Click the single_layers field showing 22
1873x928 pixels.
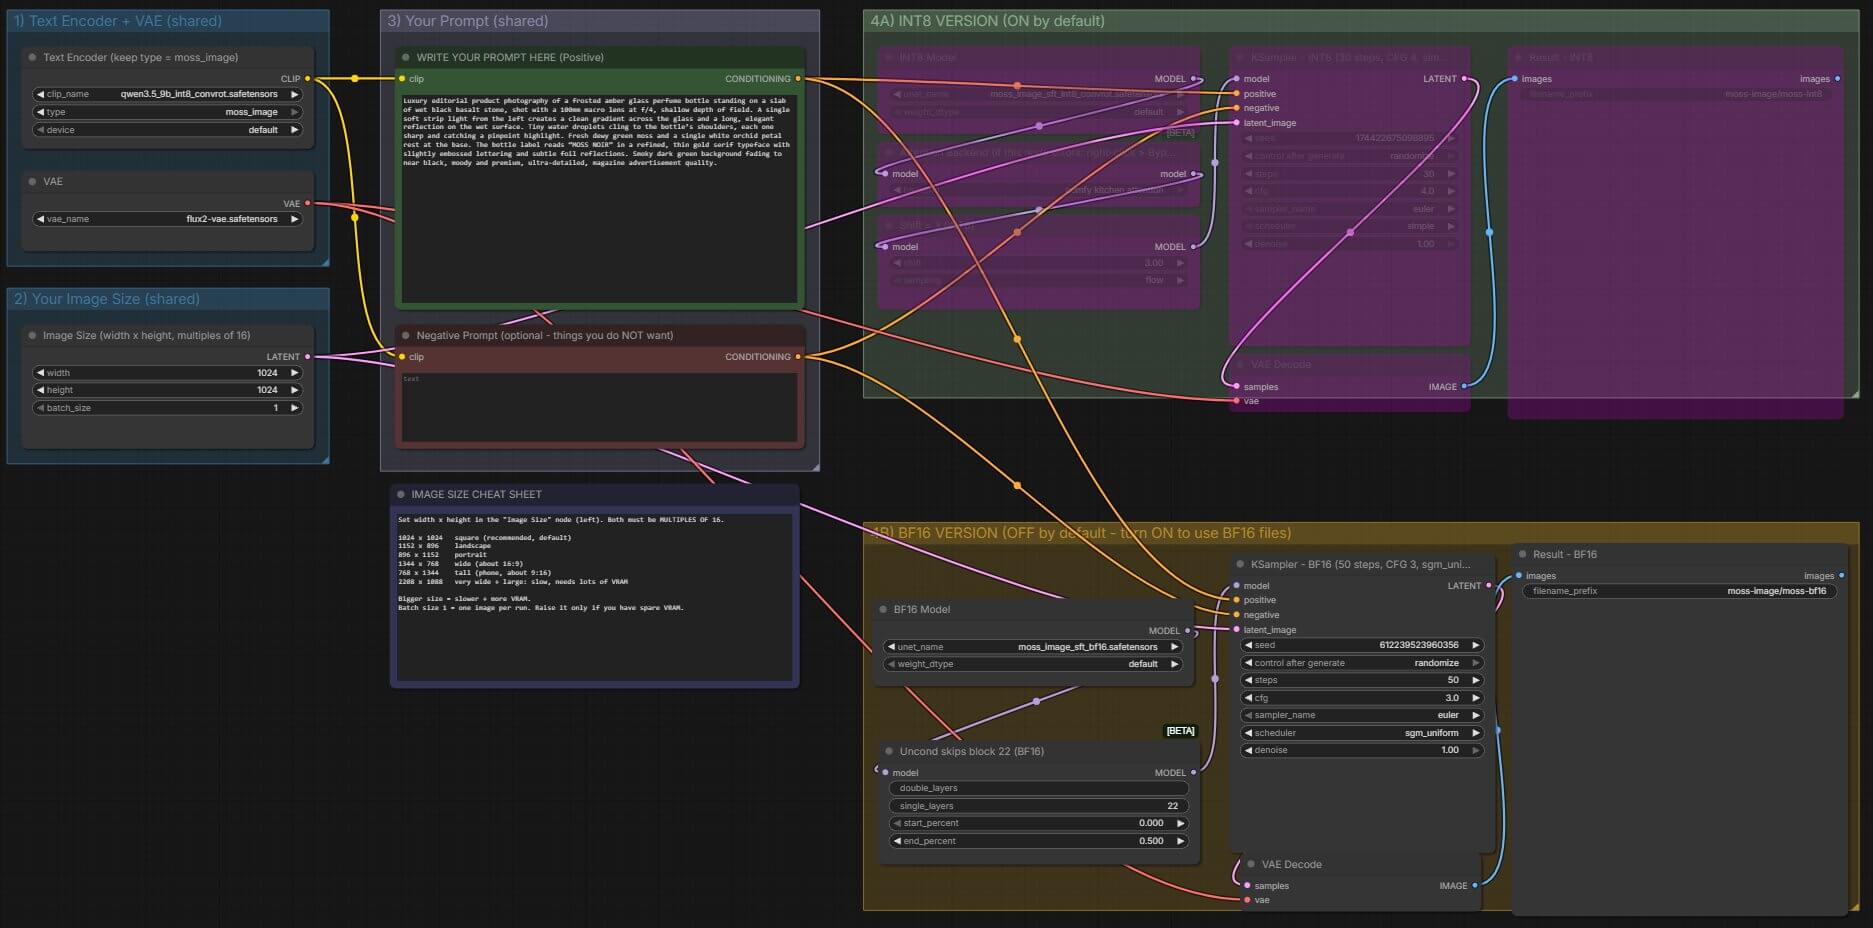point(1038,806)
